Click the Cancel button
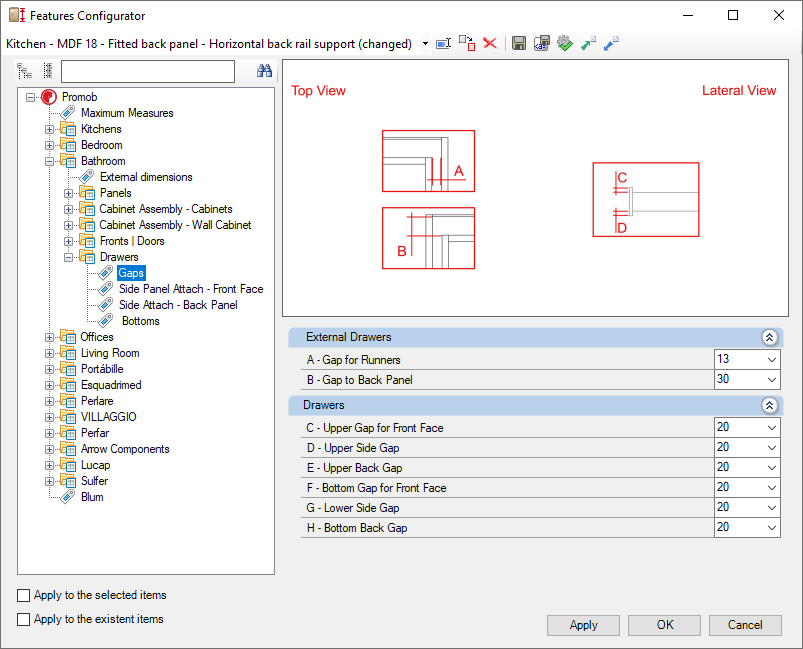 [x=745, y=625]
